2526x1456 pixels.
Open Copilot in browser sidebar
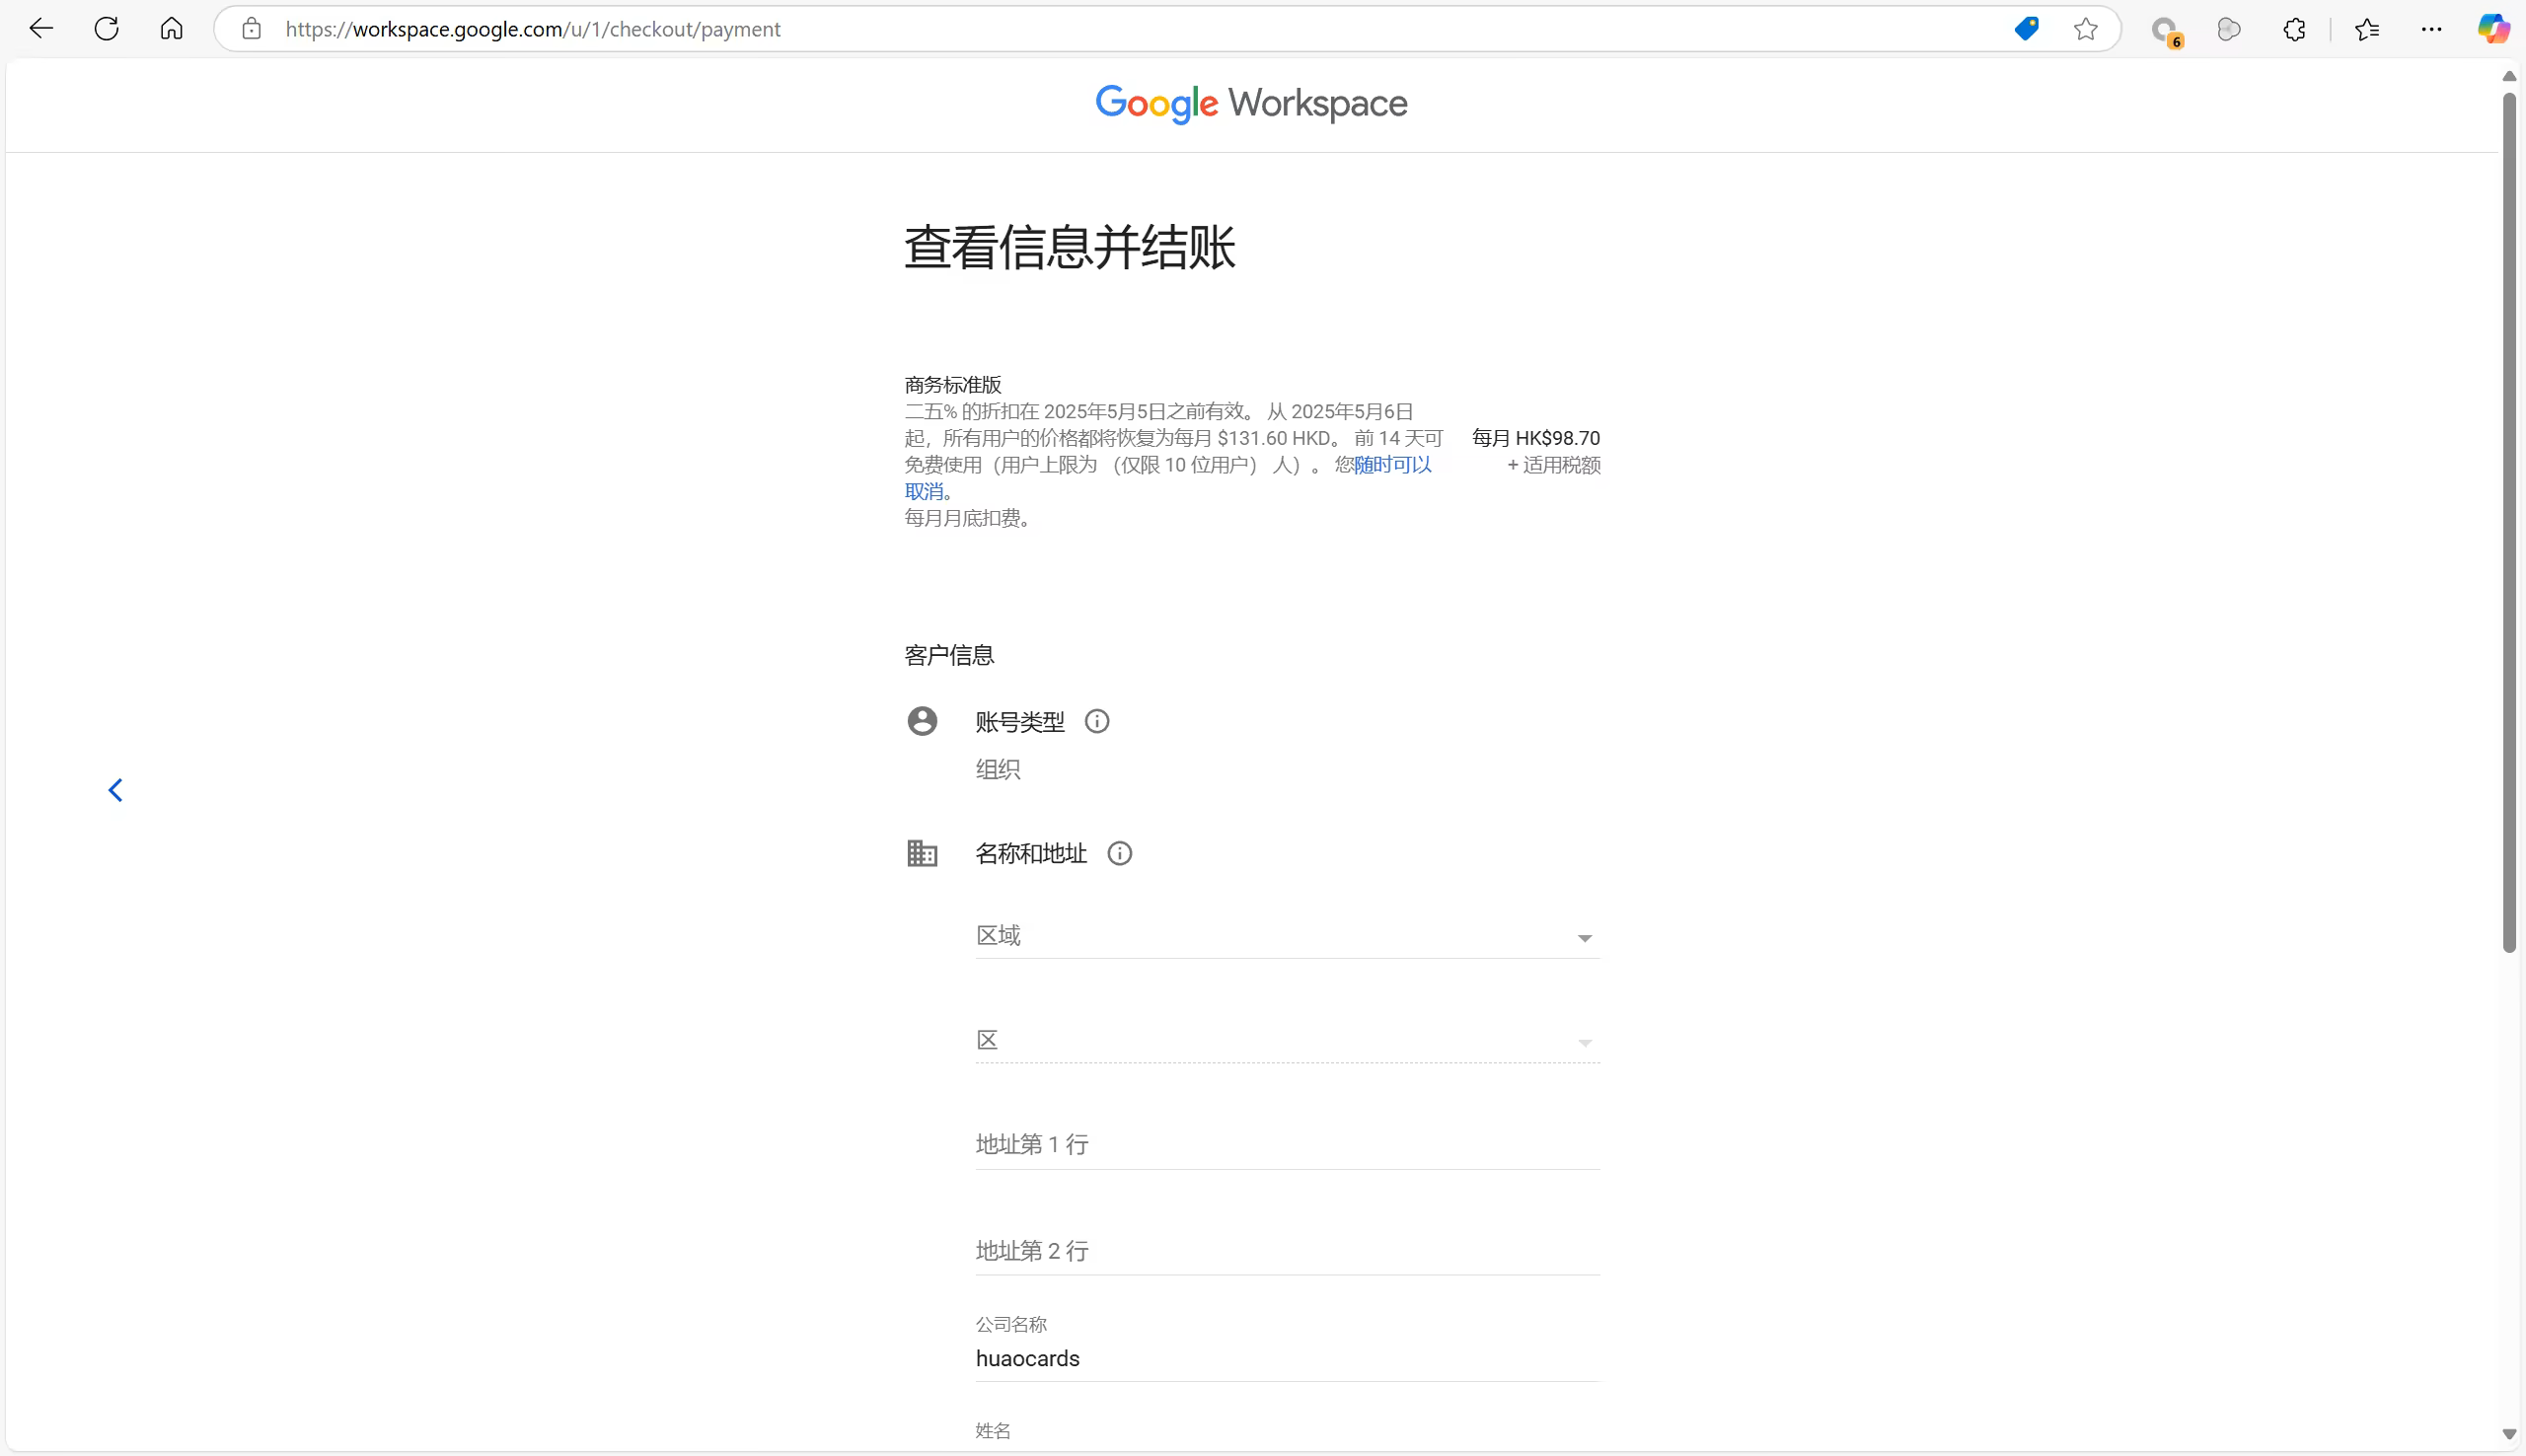[2492, 29]
